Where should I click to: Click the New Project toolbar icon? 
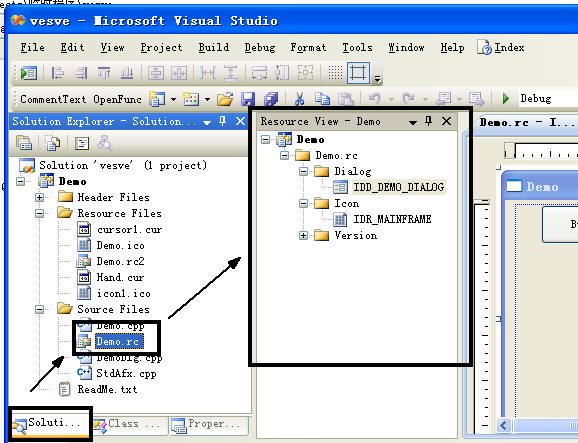click(157, 99)
